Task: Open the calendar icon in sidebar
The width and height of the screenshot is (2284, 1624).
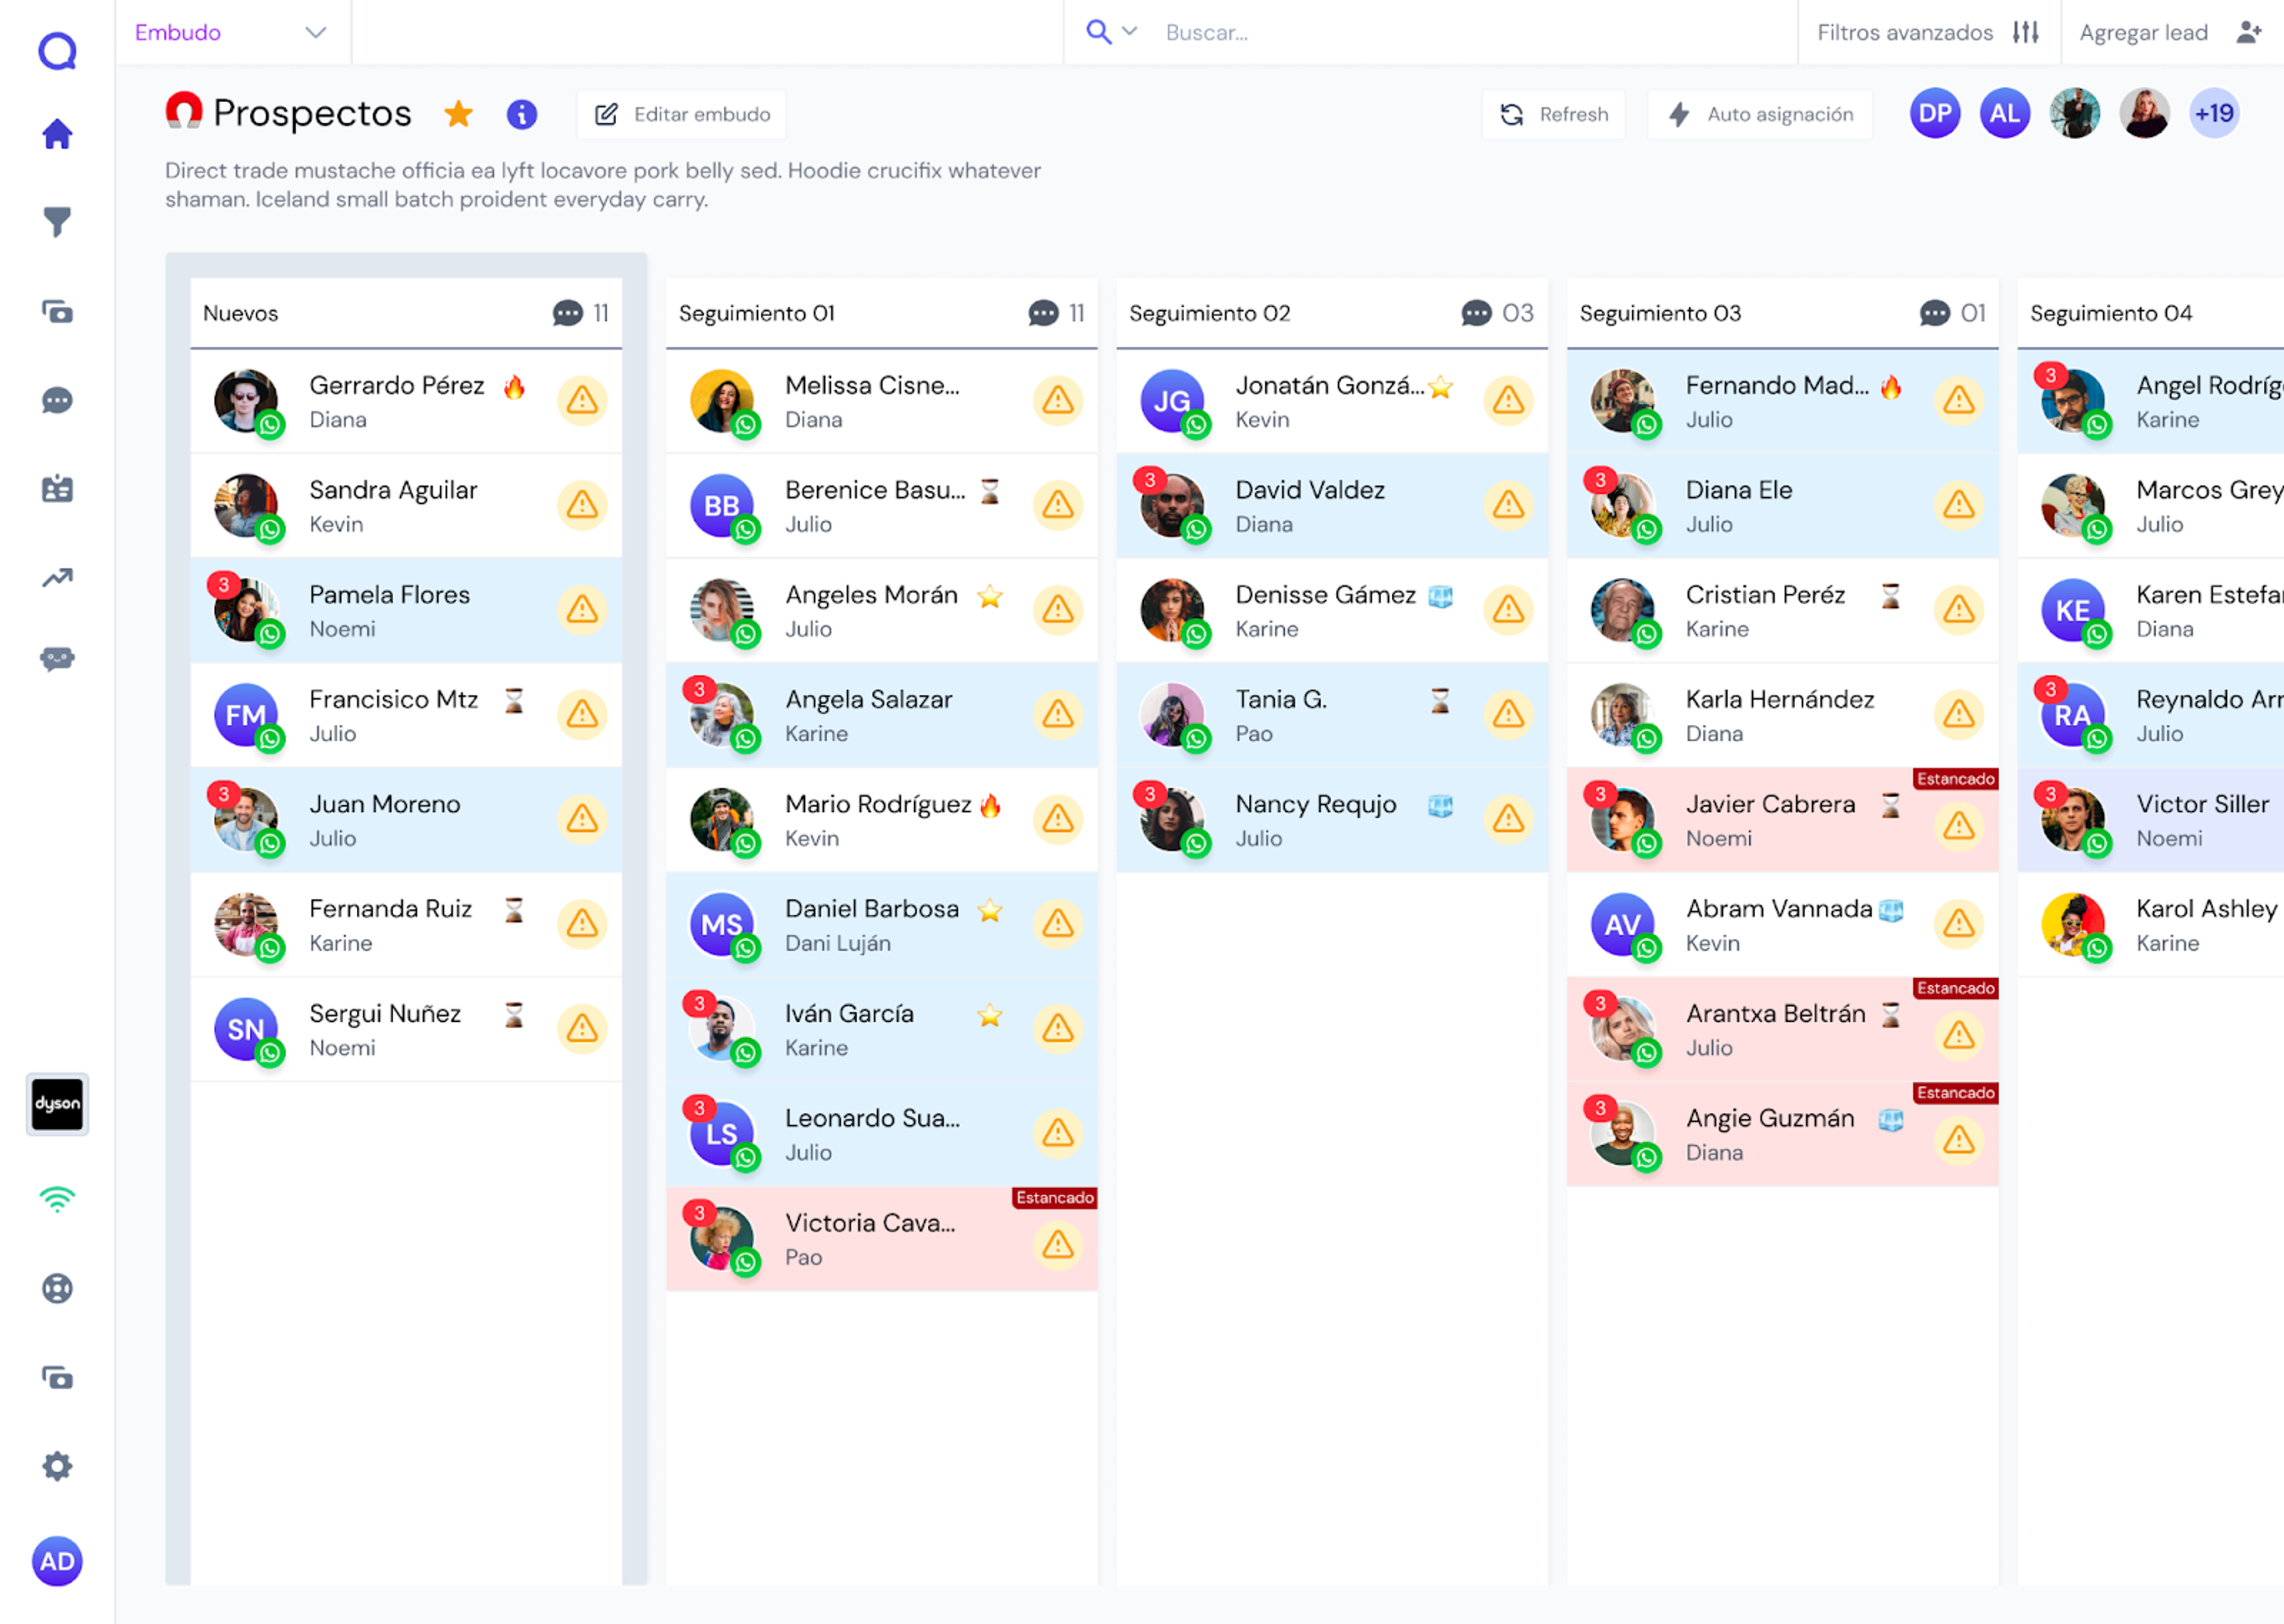Action: click(57, 488)
